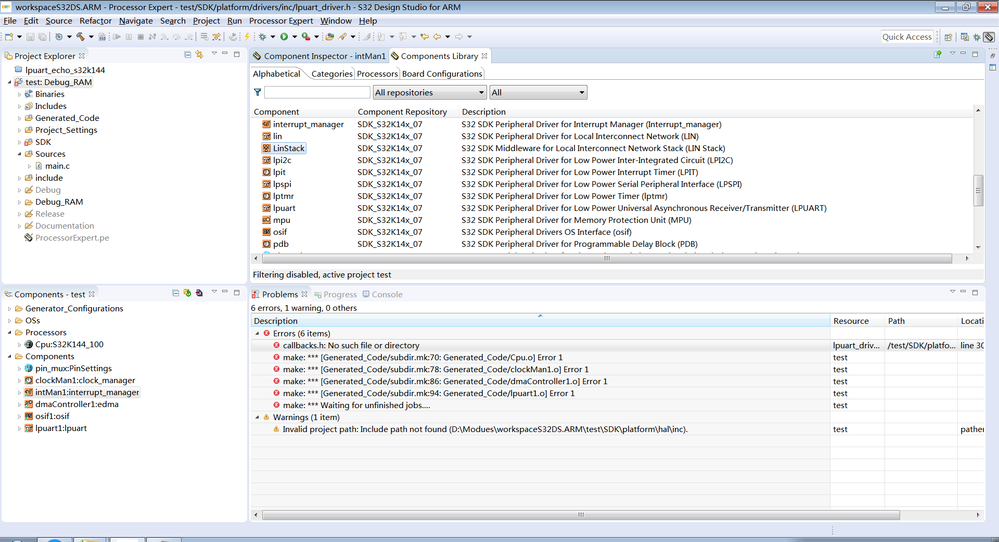Click the Debug bug icon in toolbar
The height and width of the screenshot is (542, 999).
(x=262, y=36)
